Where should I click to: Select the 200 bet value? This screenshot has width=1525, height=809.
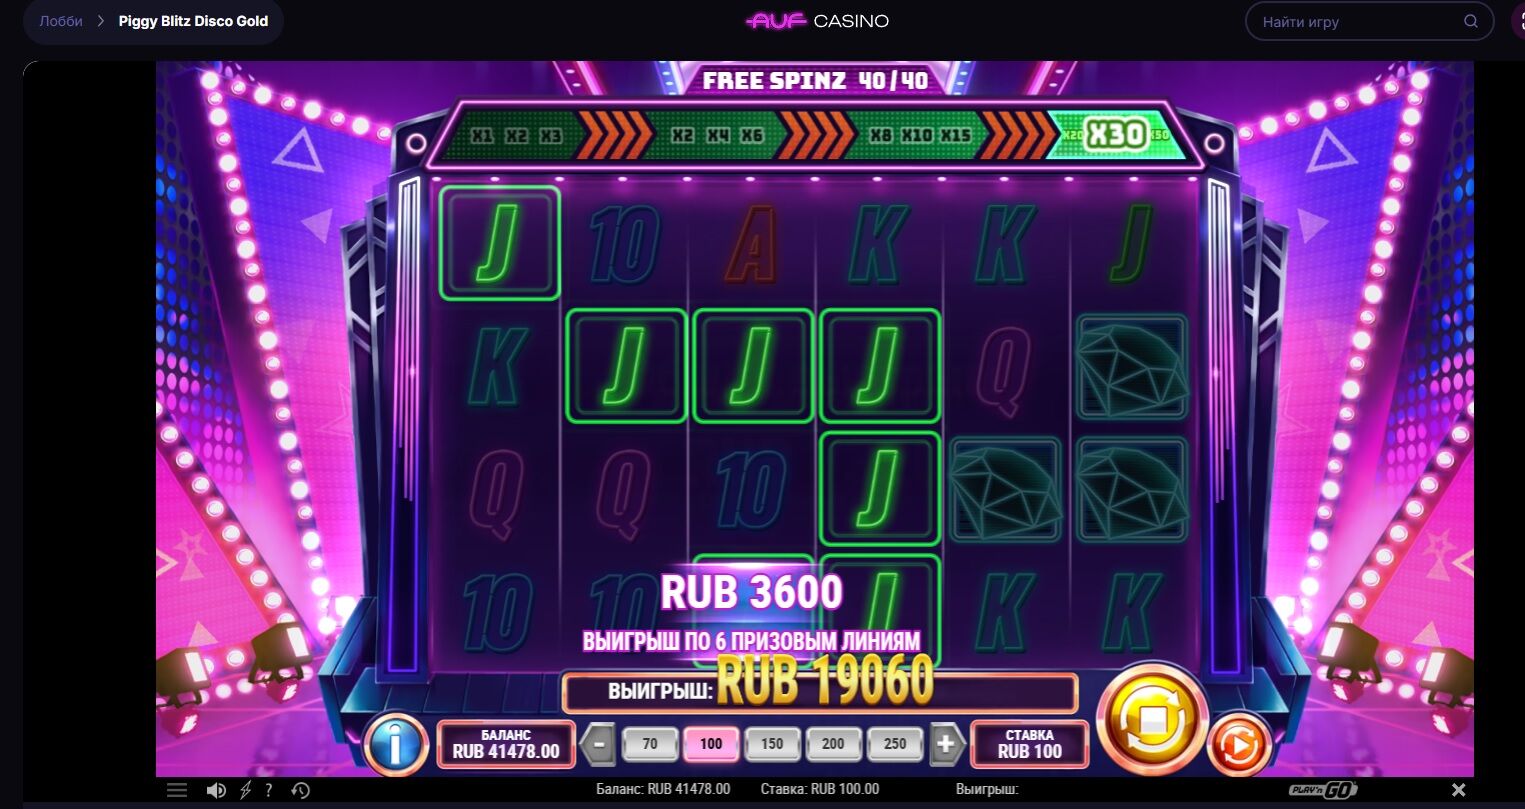click(833, 744)
